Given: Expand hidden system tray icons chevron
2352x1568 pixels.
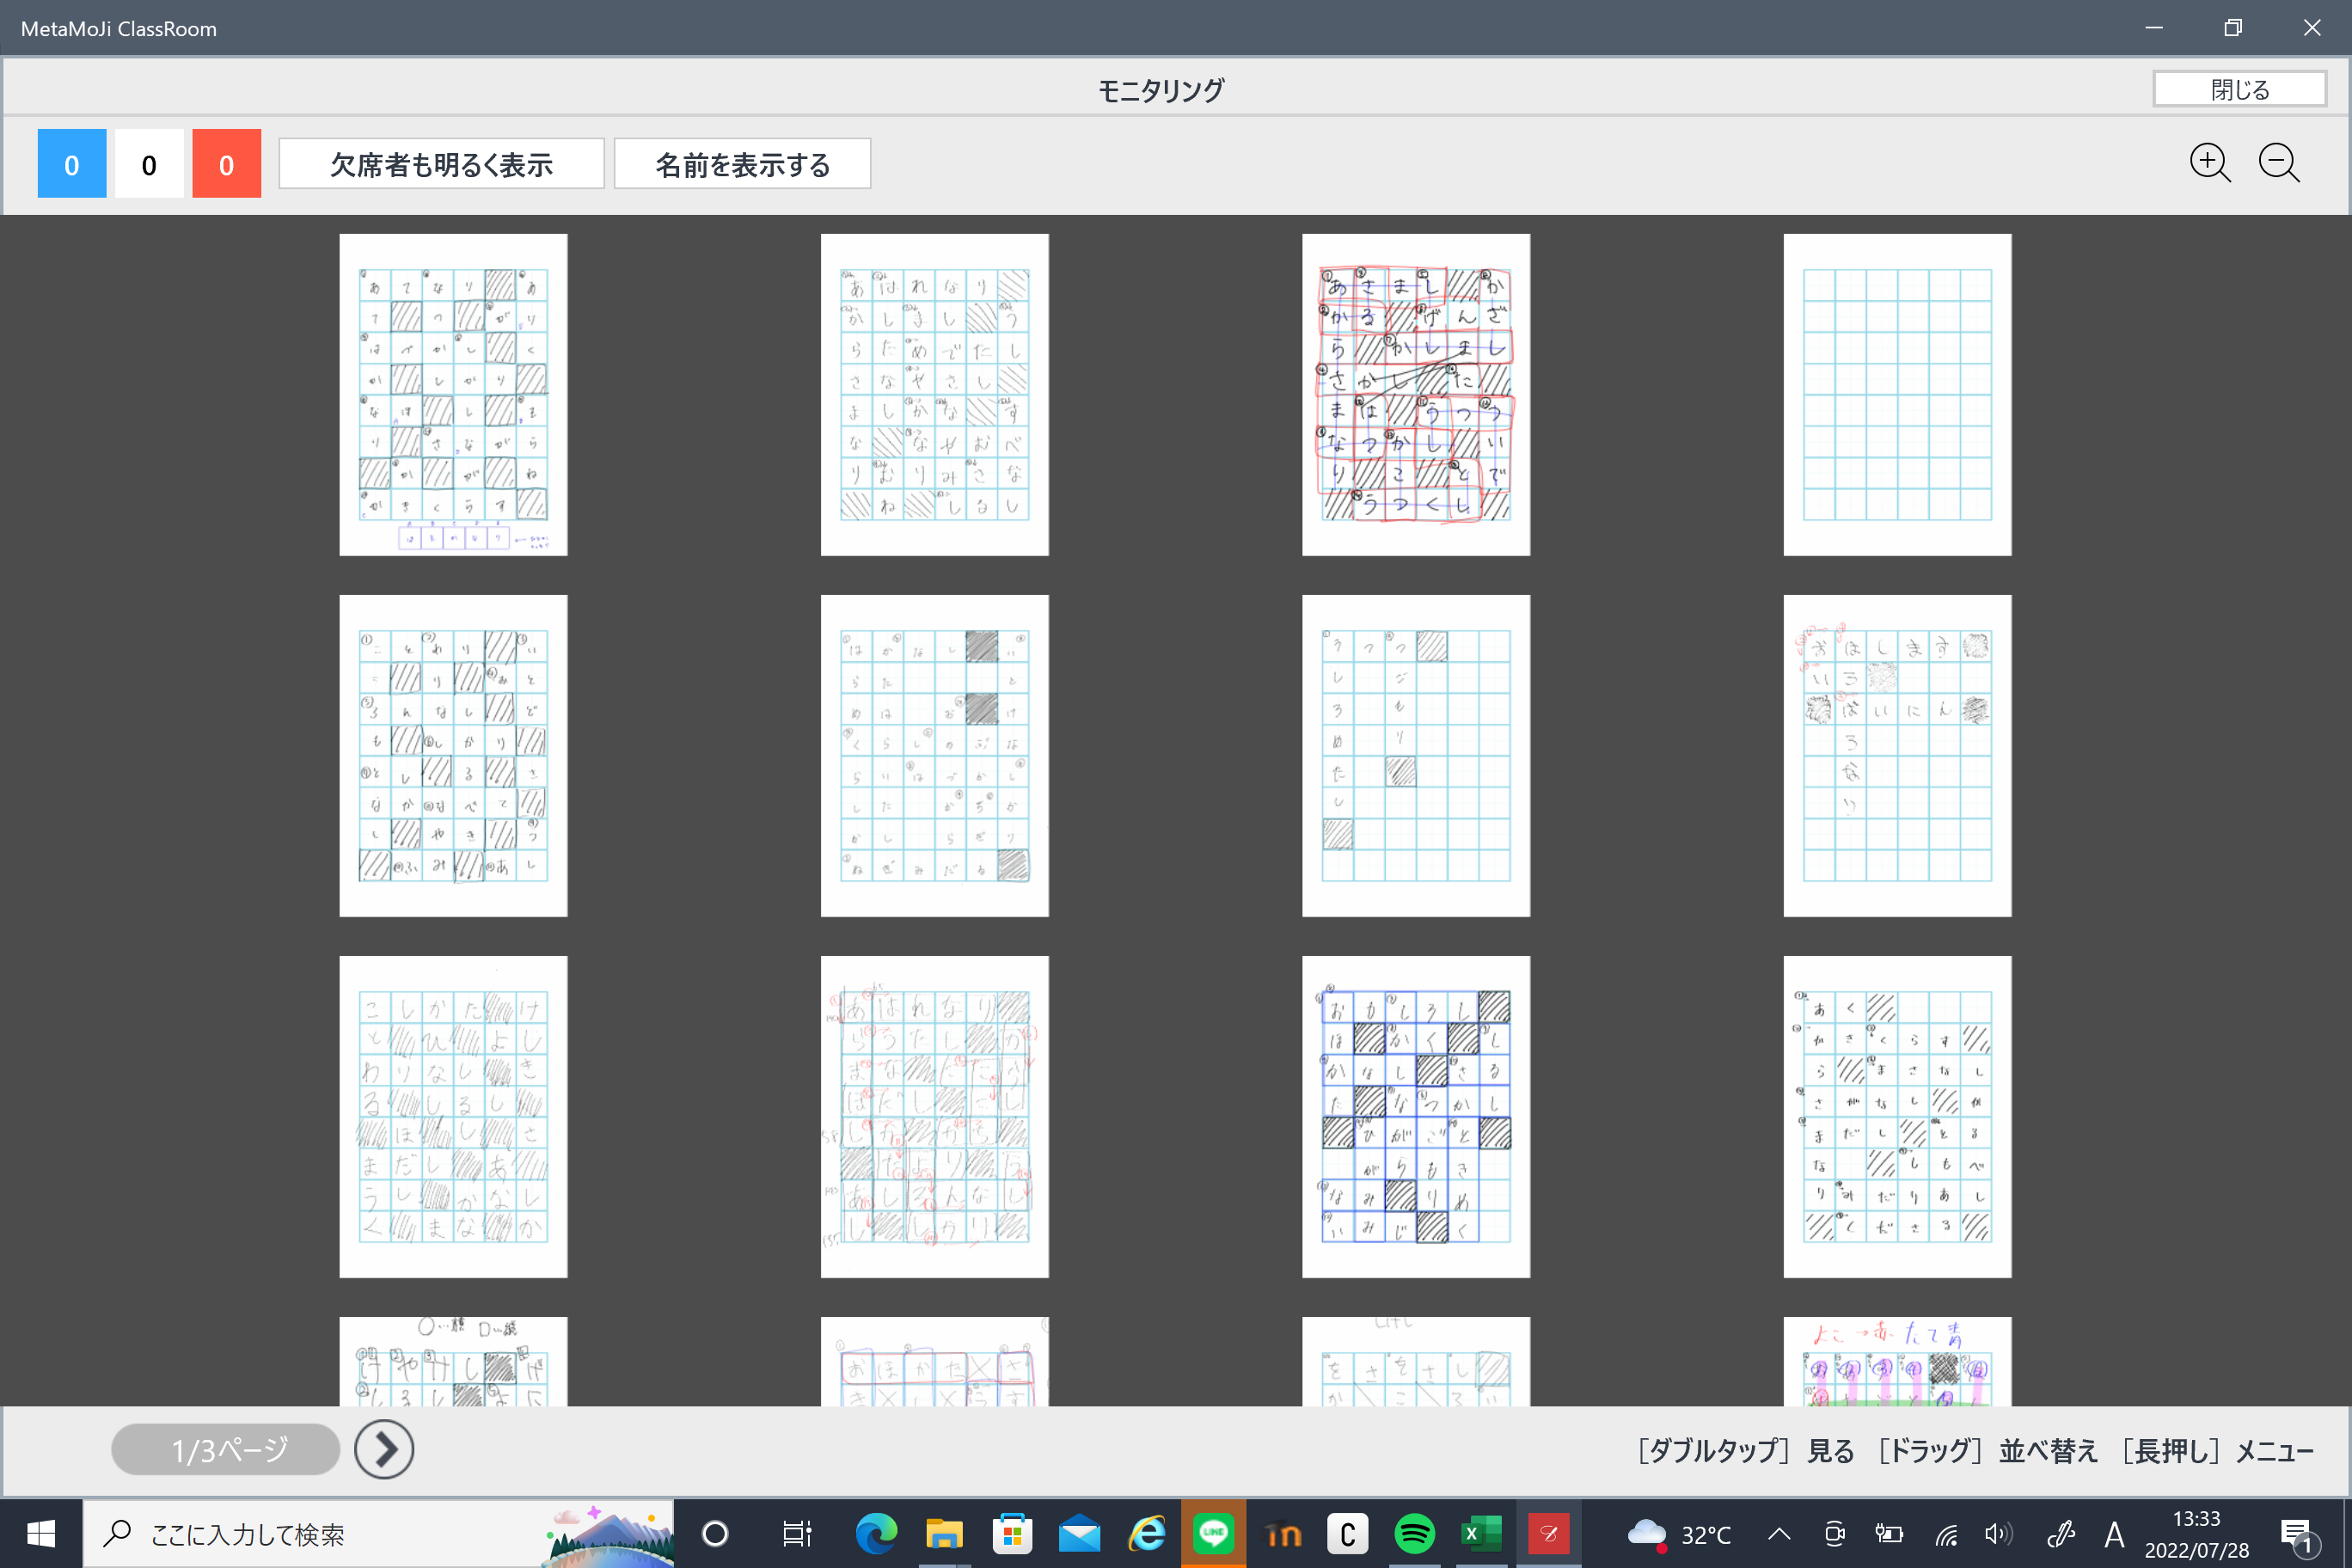Looking at the screenshot, I should (x=1779, y=1533).
